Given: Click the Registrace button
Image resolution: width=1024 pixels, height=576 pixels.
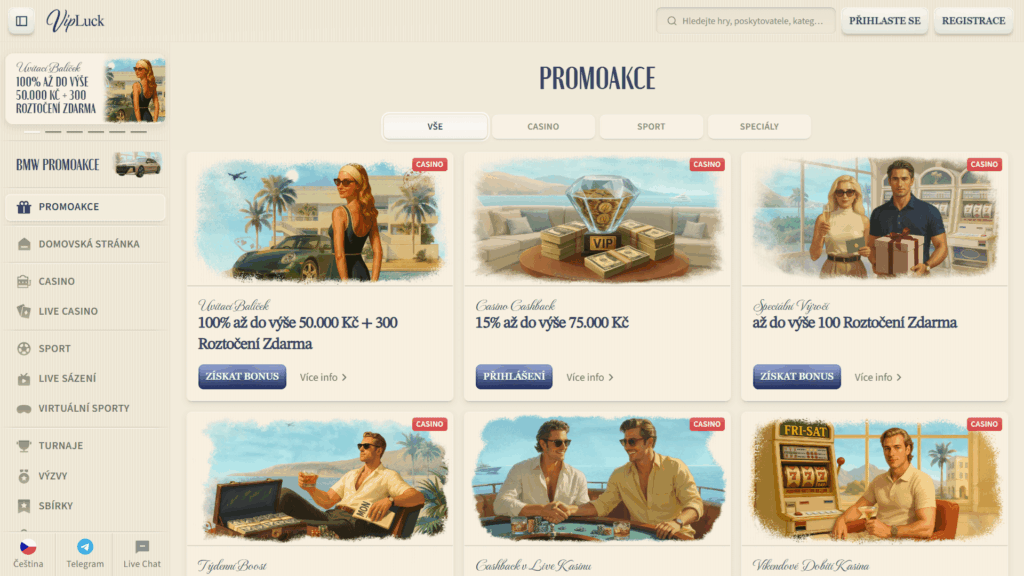Looking at the screenshot, I should click(x=973, y=21).
